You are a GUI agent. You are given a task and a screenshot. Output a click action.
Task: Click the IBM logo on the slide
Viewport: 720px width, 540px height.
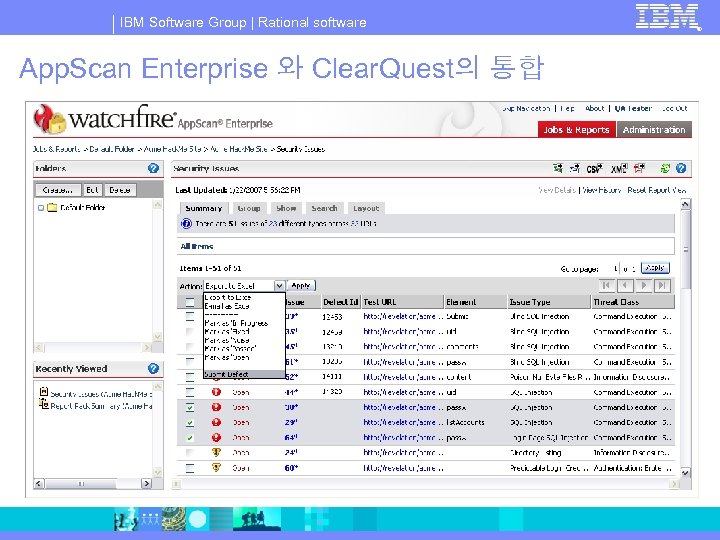pyautogui.click(x=669, y=17)
